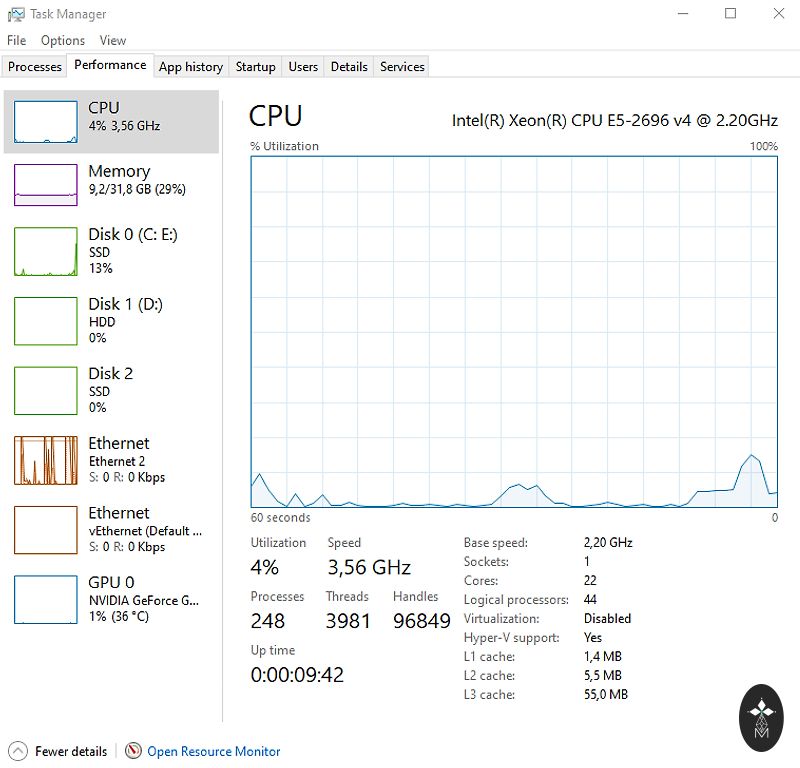Select the vEthernet adapter graph icon
Image resolution: width=800 pixels, height=768 pixels.
point(45,530)
